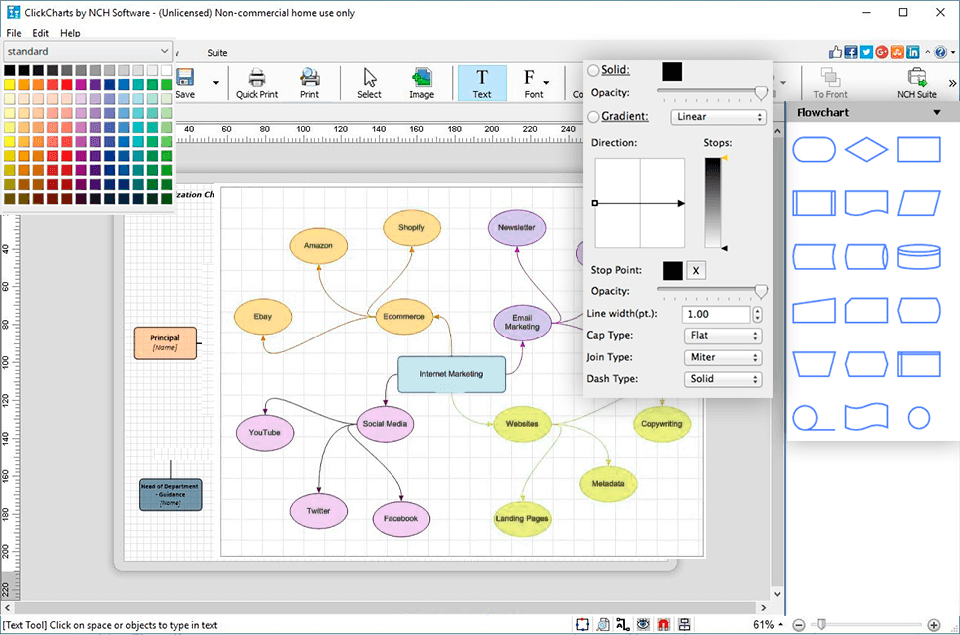Select the Gradient fill radio button

tap(594, 117)
